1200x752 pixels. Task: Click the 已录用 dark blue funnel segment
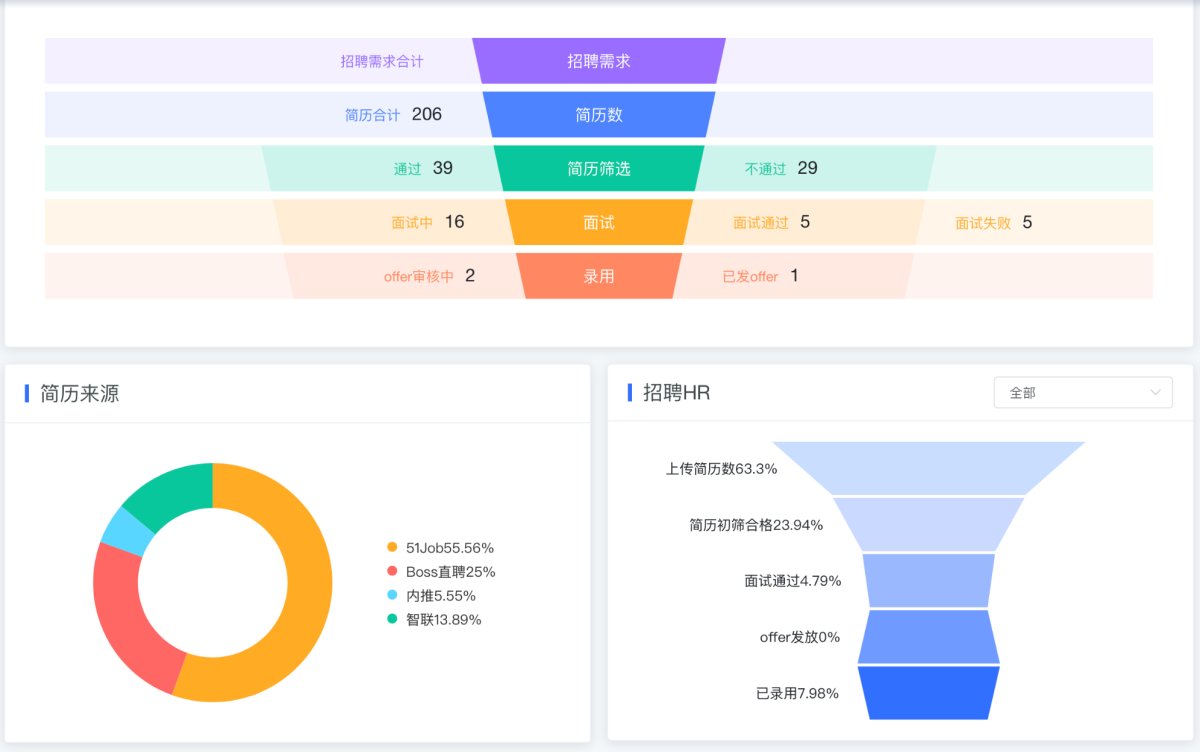pyautogui.click(x=929, y=693)
